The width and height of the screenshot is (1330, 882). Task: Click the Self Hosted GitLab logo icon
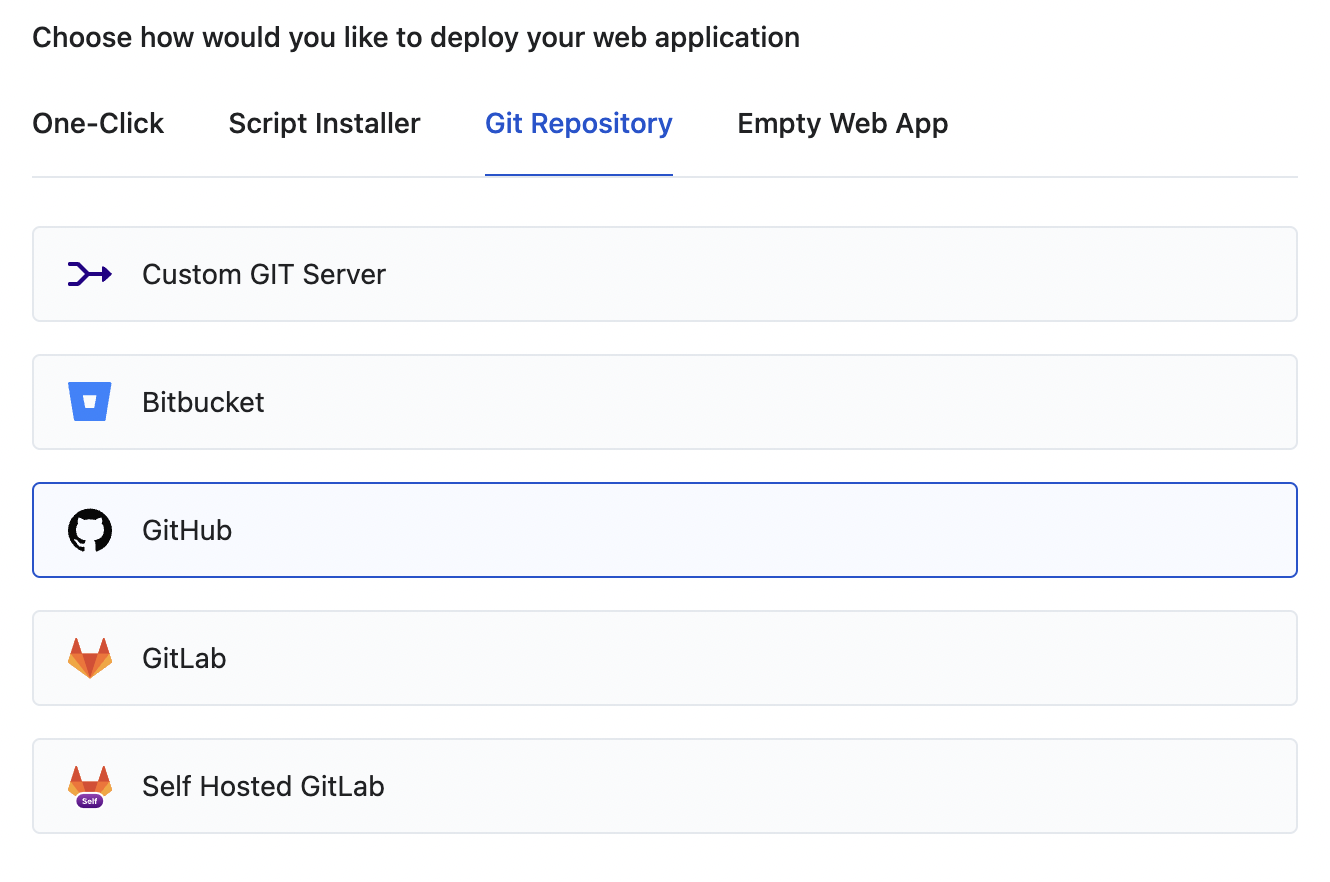pyautogui.click(x=89, y=786)
